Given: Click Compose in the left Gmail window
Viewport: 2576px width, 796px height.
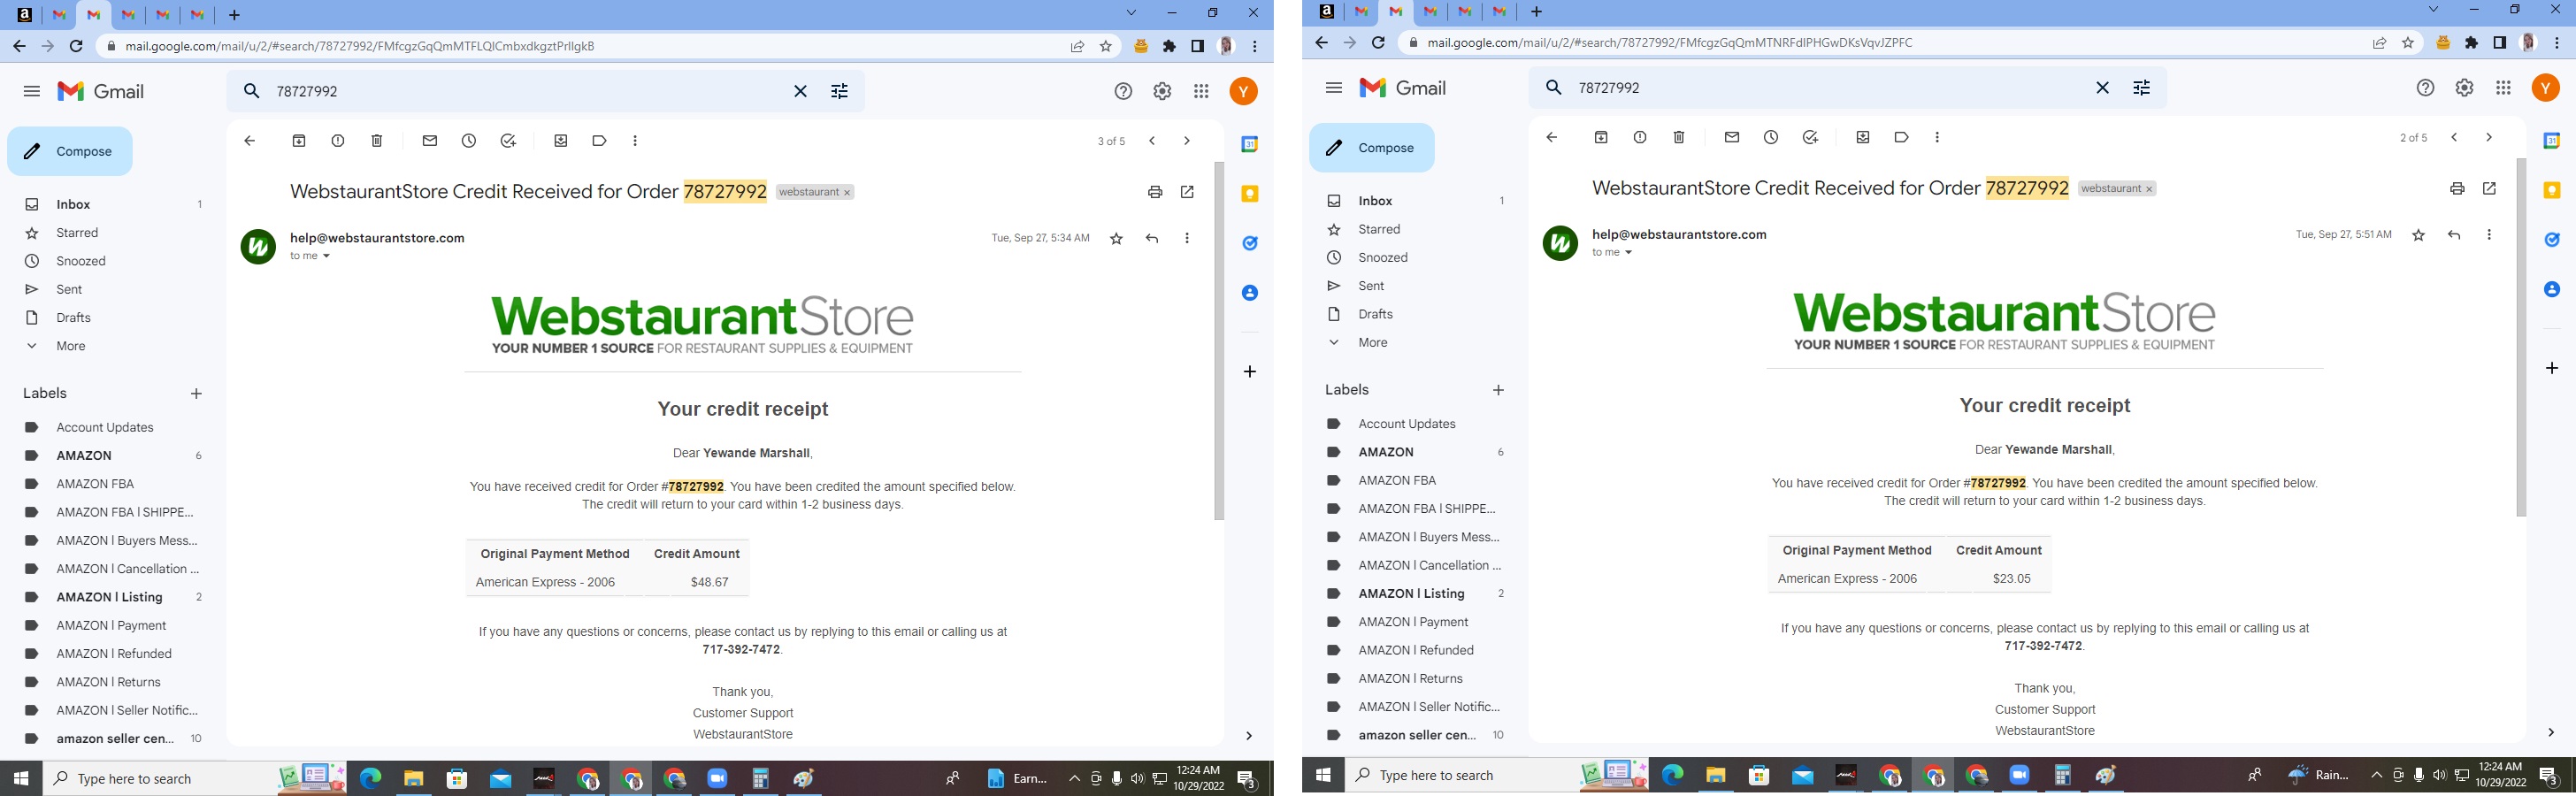Looking at the screenshot, I should coord(70,151).
